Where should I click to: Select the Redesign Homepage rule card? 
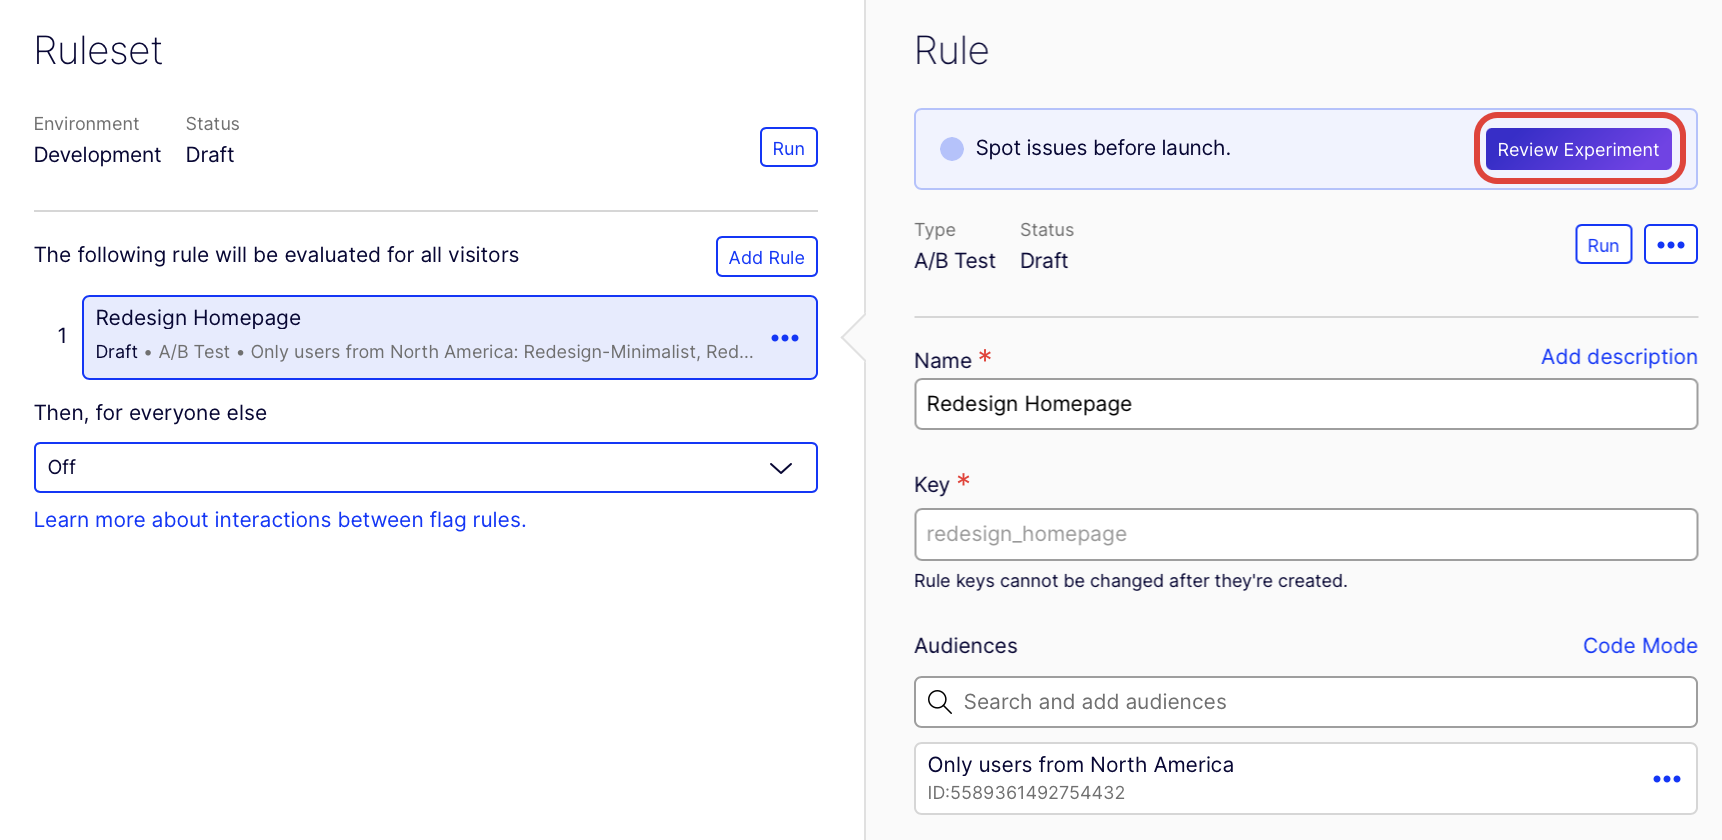click(420, 337)
